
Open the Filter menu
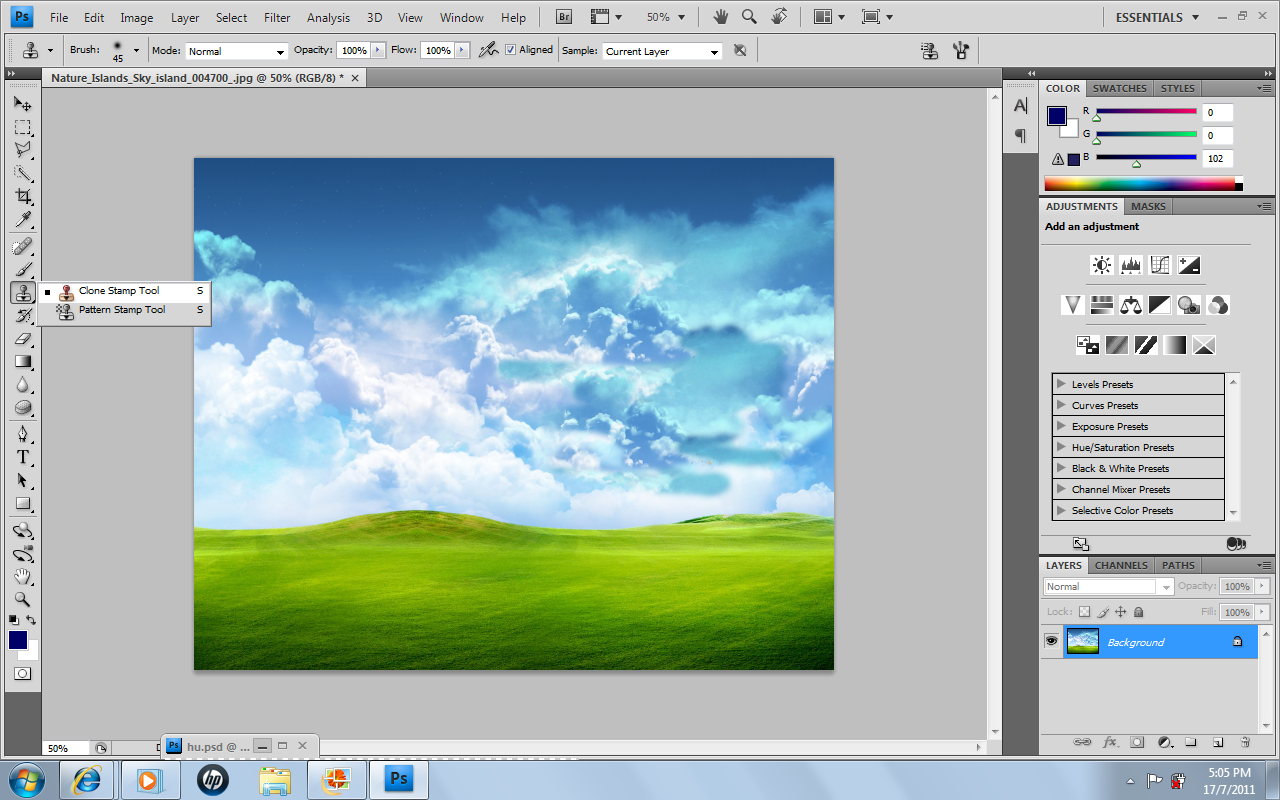tap(277, 17)
